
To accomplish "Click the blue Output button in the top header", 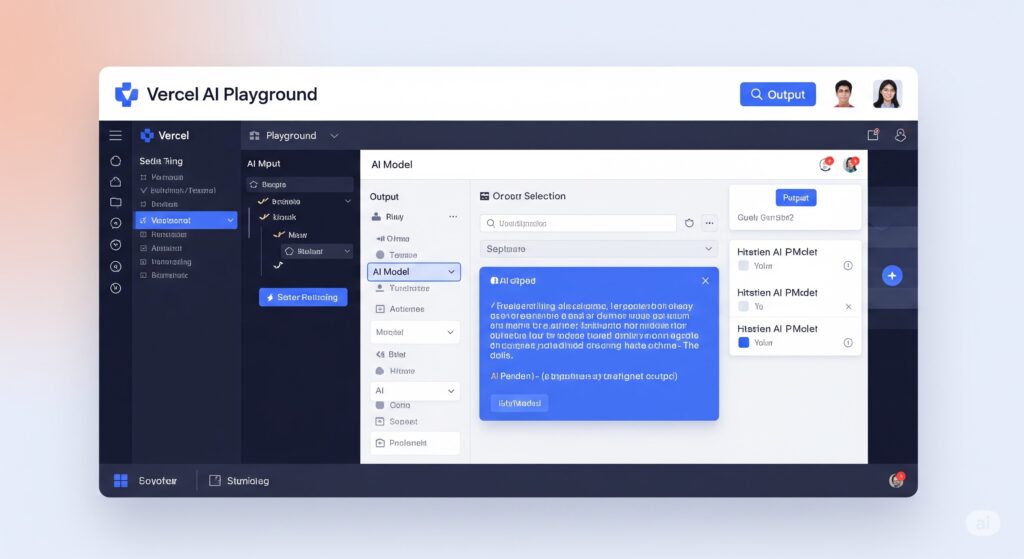I will click(x=778, y=94).
